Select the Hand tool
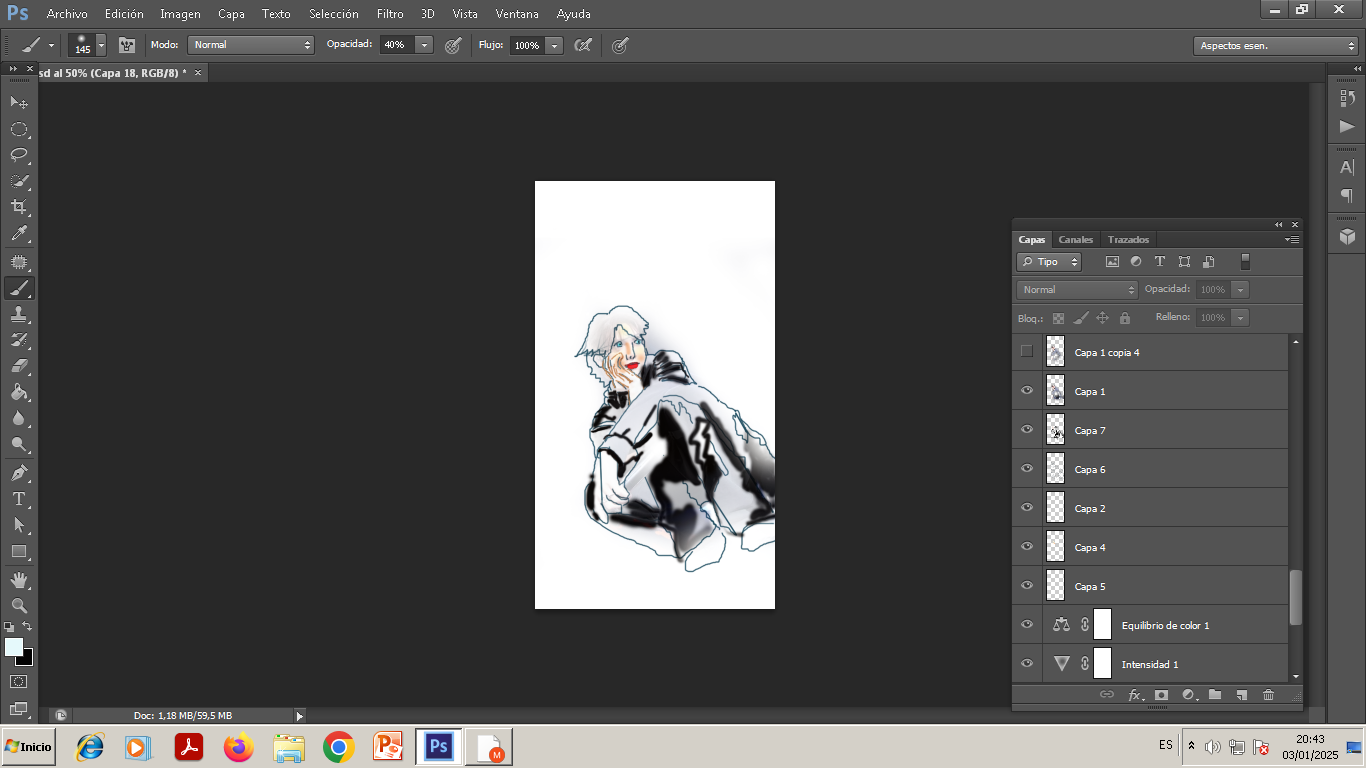The width and height of the screenshot is (1366, 768). (x=19, y=580)
